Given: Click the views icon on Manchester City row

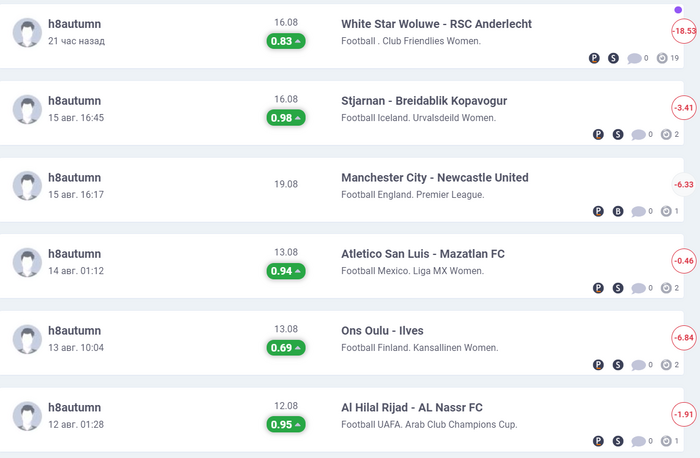Looking at the screenshot, I should (665, 211).
